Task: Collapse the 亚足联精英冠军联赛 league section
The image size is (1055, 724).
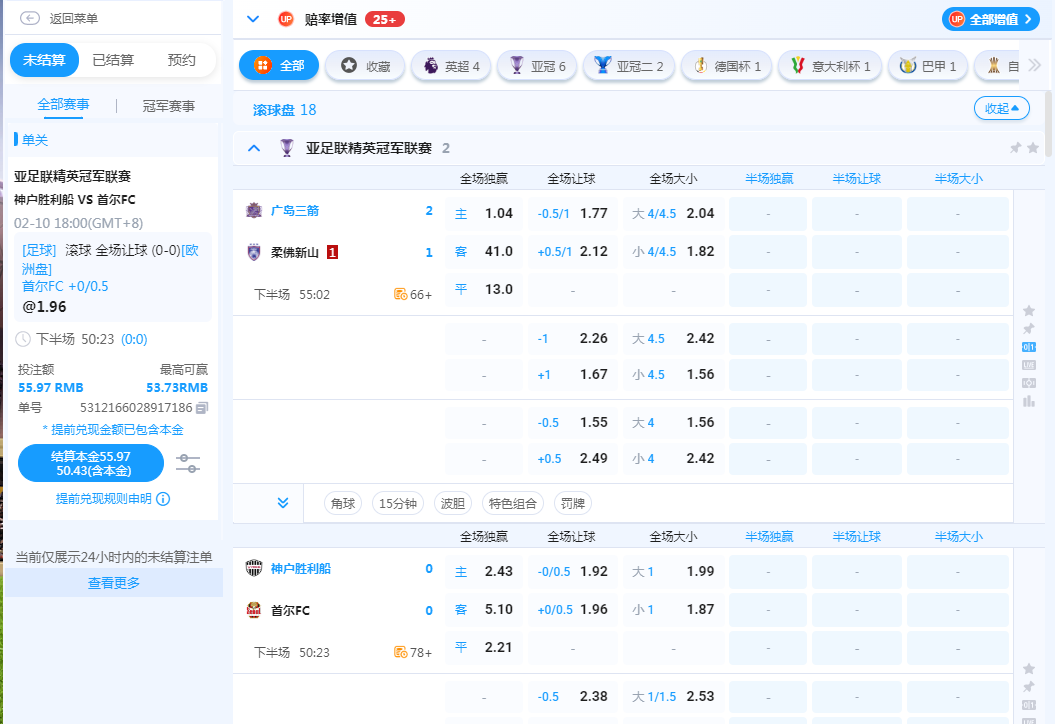Action: (254, 148)
